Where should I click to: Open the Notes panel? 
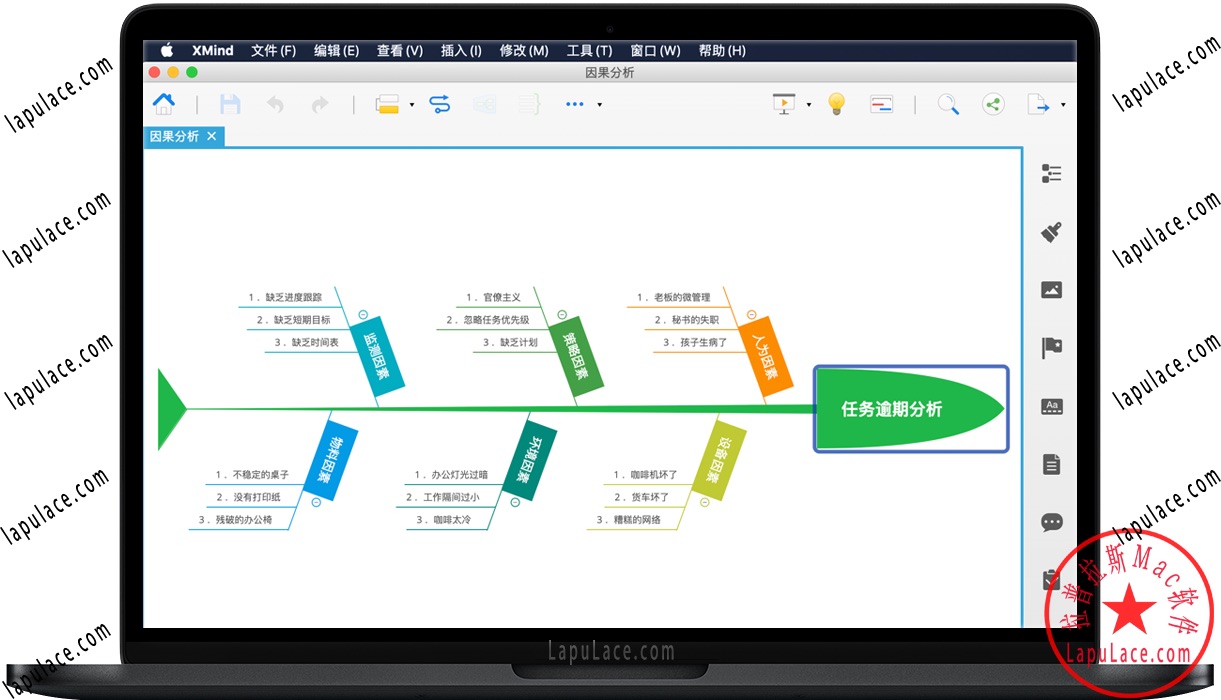(1051, 463)
